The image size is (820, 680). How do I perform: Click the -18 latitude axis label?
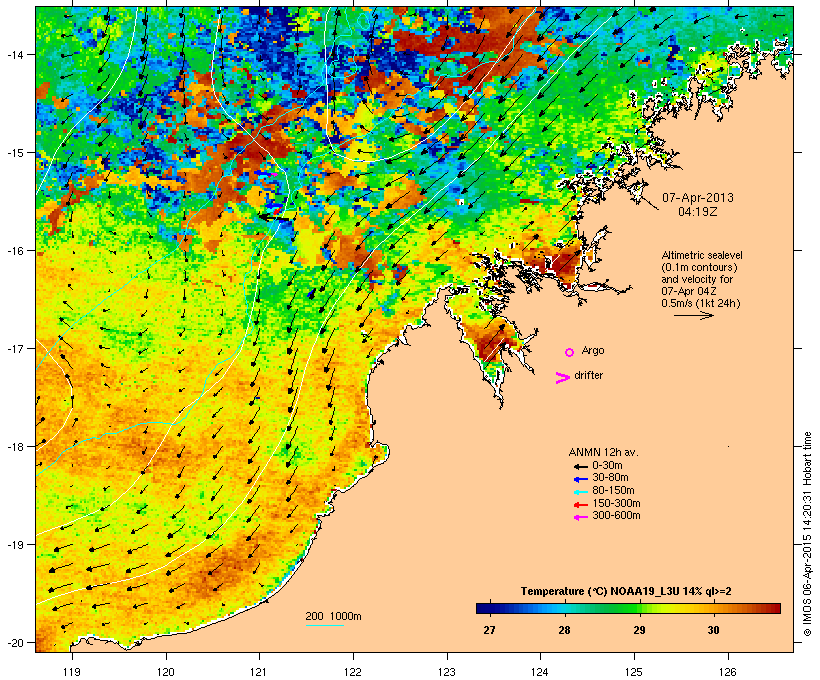click(x=14, y=447)
